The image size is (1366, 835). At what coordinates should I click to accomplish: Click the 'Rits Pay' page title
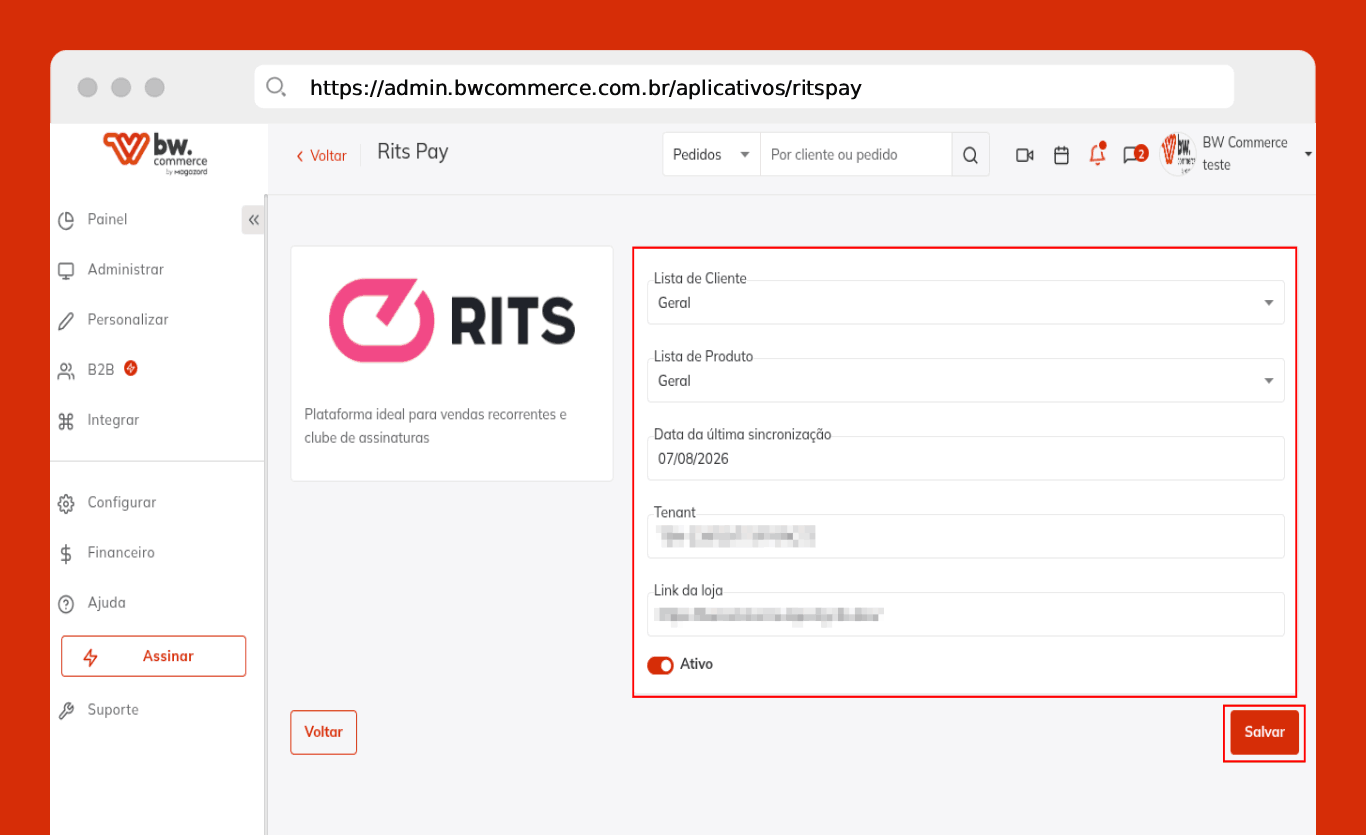point(413,152)
